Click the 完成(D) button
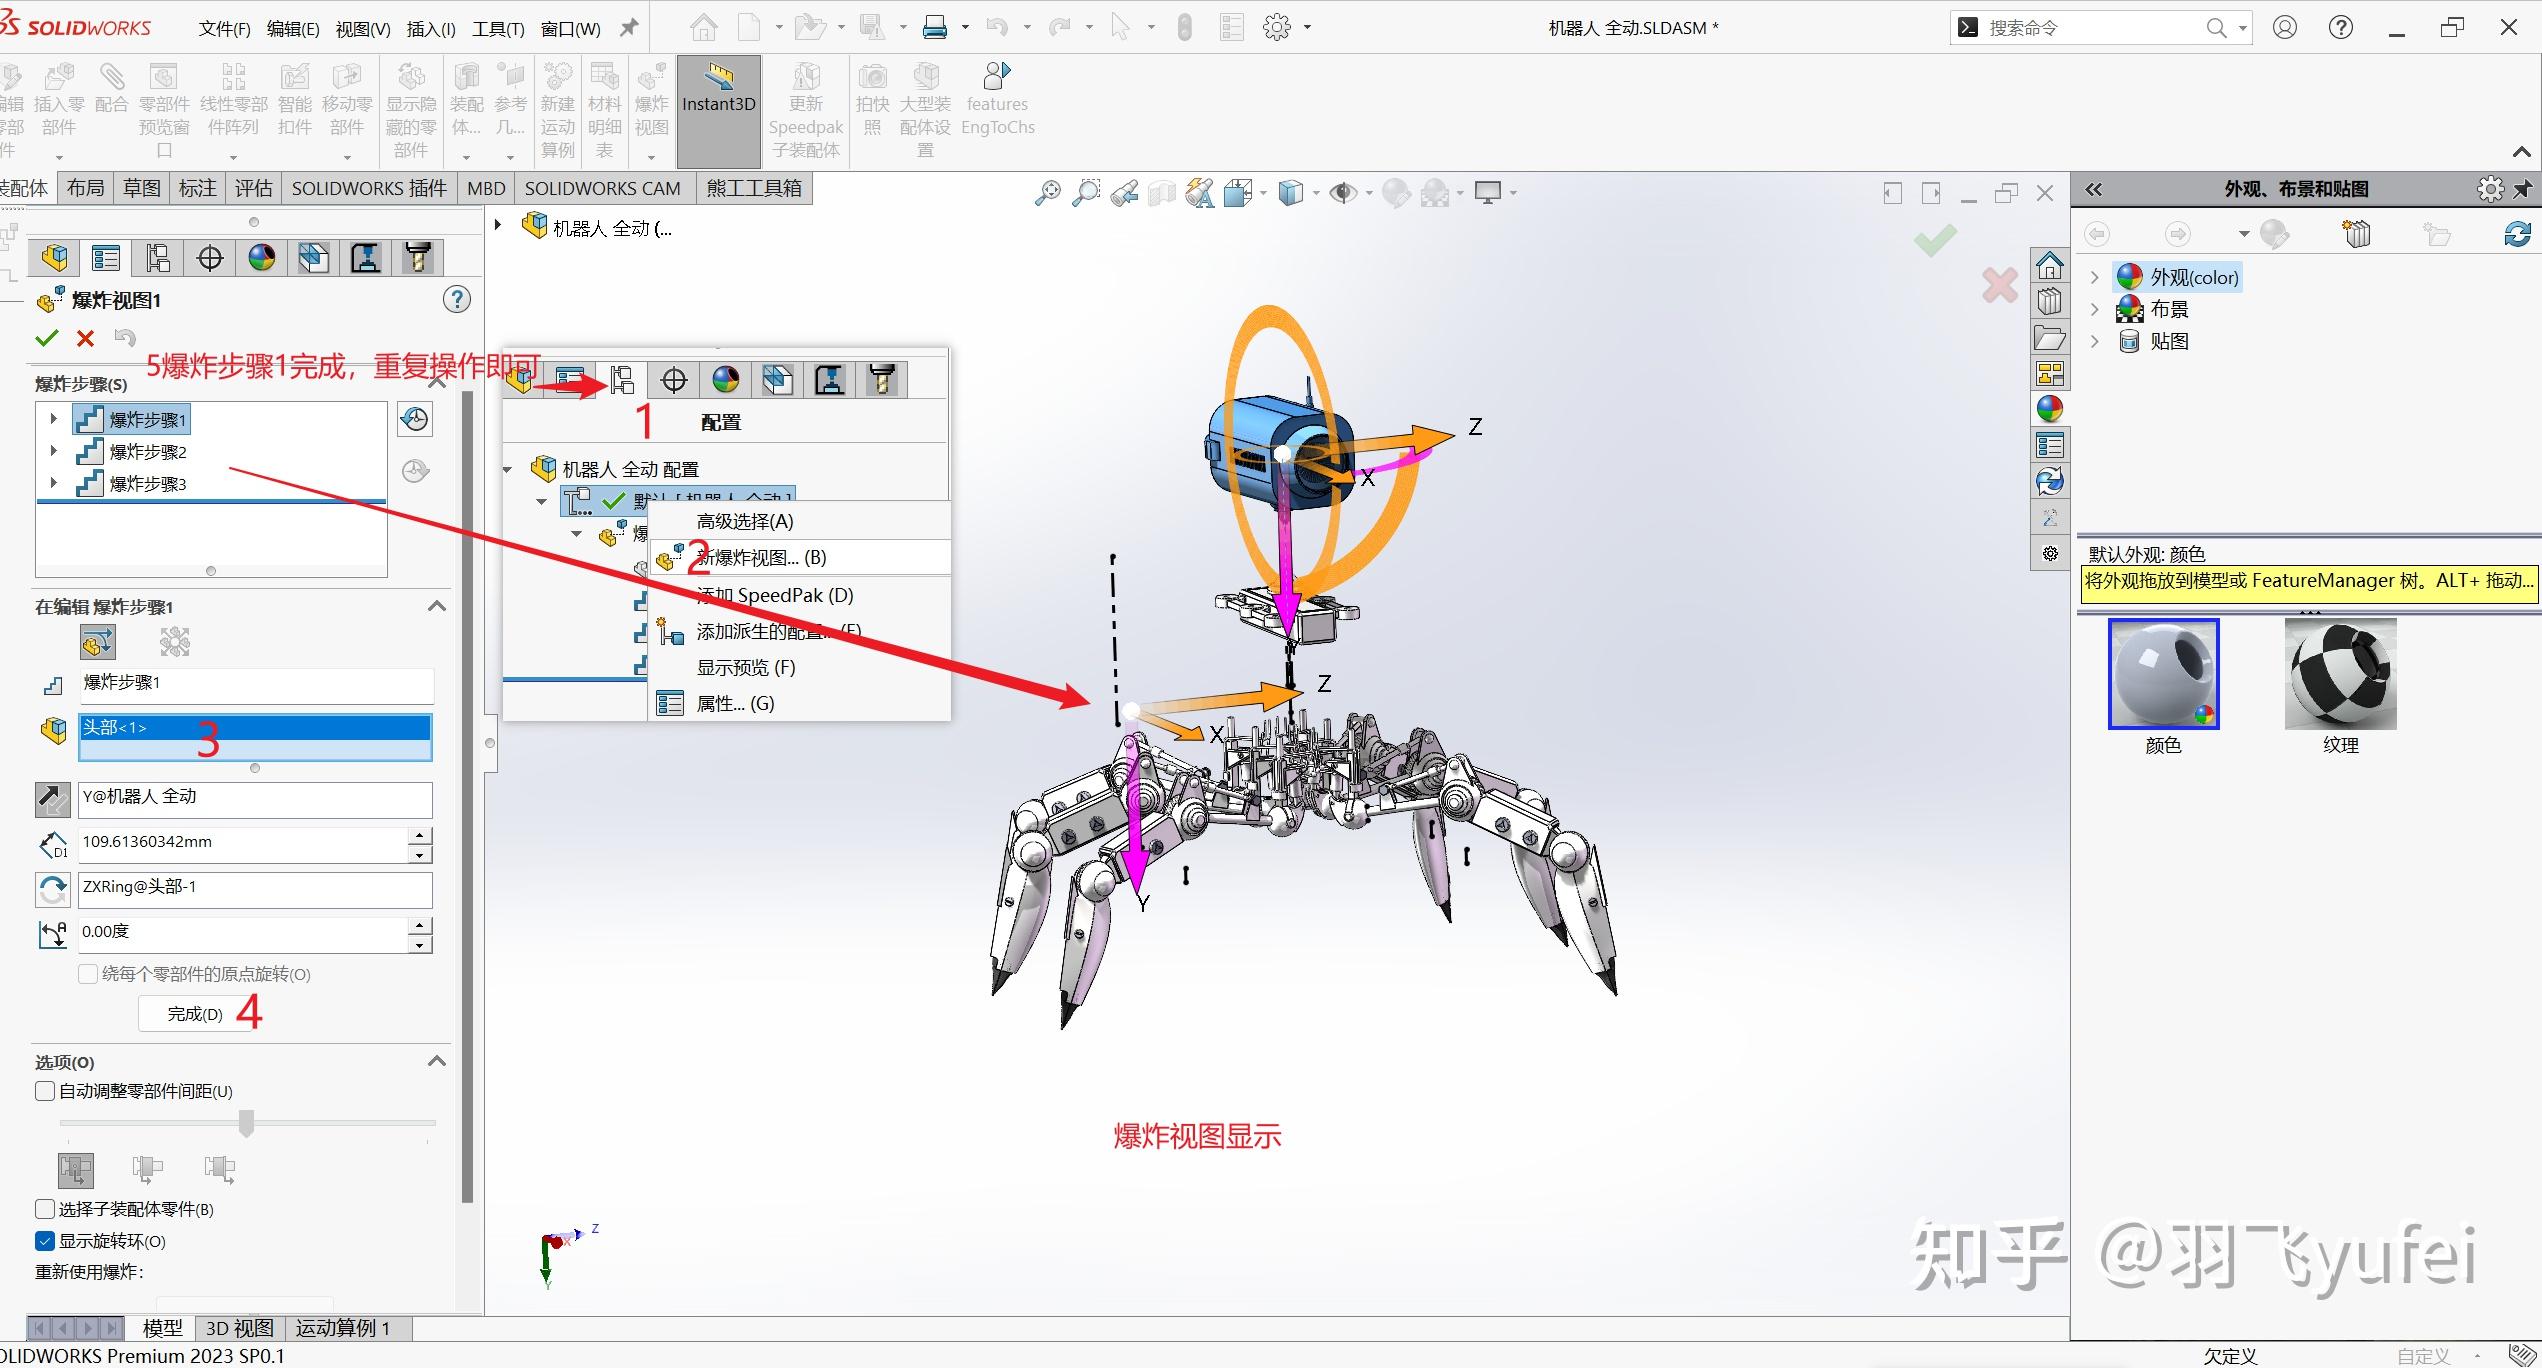Image resolution: width=2542 pixels, height=1368 pixels. tap(195, 1014)
